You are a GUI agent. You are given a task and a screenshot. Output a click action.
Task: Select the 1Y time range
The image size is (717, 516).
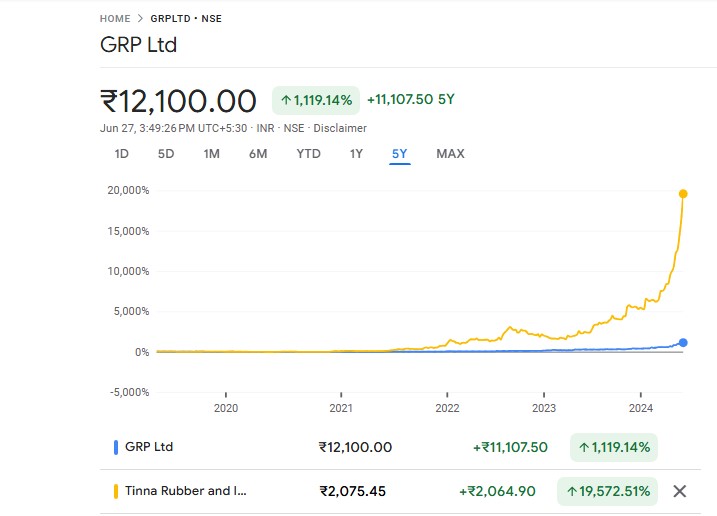click(356, 154)
